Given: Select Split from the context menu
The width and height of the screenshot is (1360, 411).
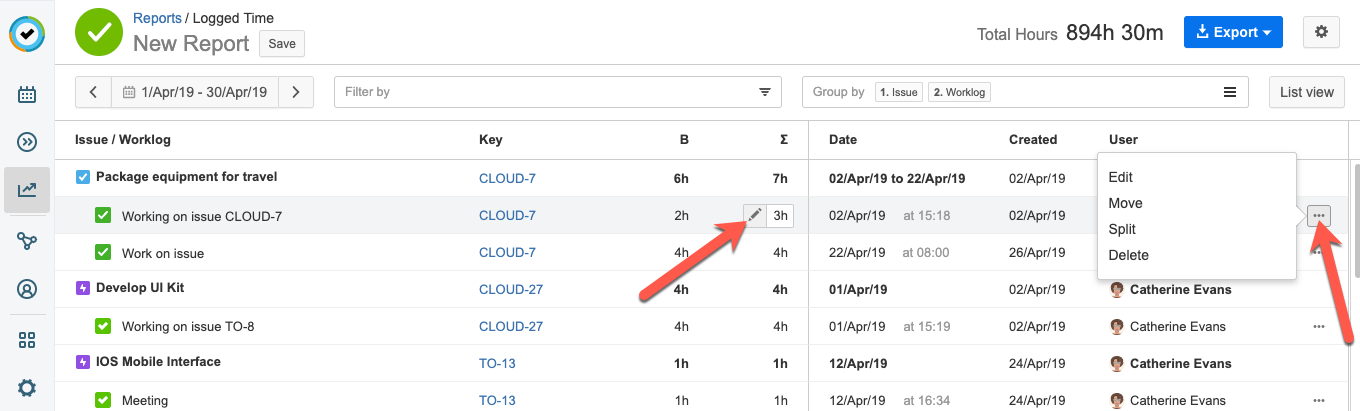Looking at the screenshot, I should pos(1122,229).
